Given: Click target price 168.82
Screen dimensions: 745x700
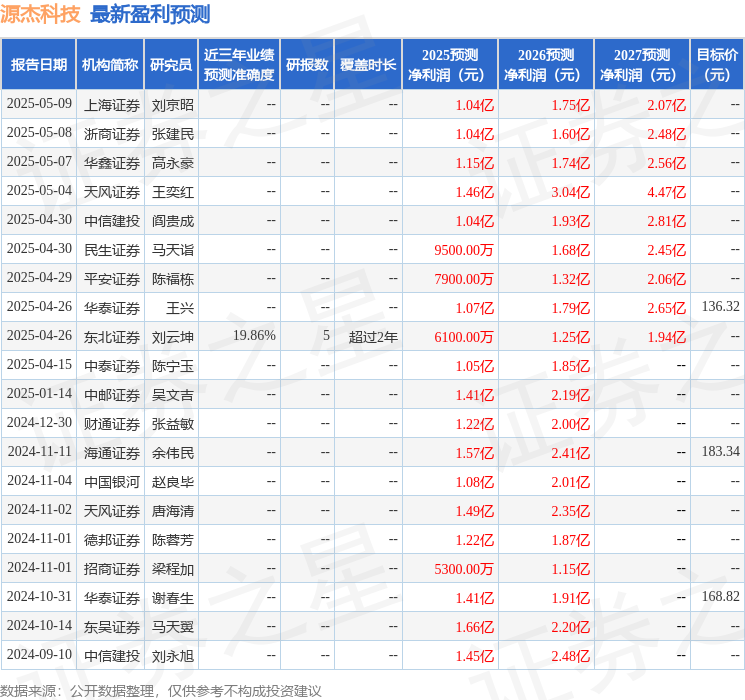Looking at the screenshot, I should [720, 596].
